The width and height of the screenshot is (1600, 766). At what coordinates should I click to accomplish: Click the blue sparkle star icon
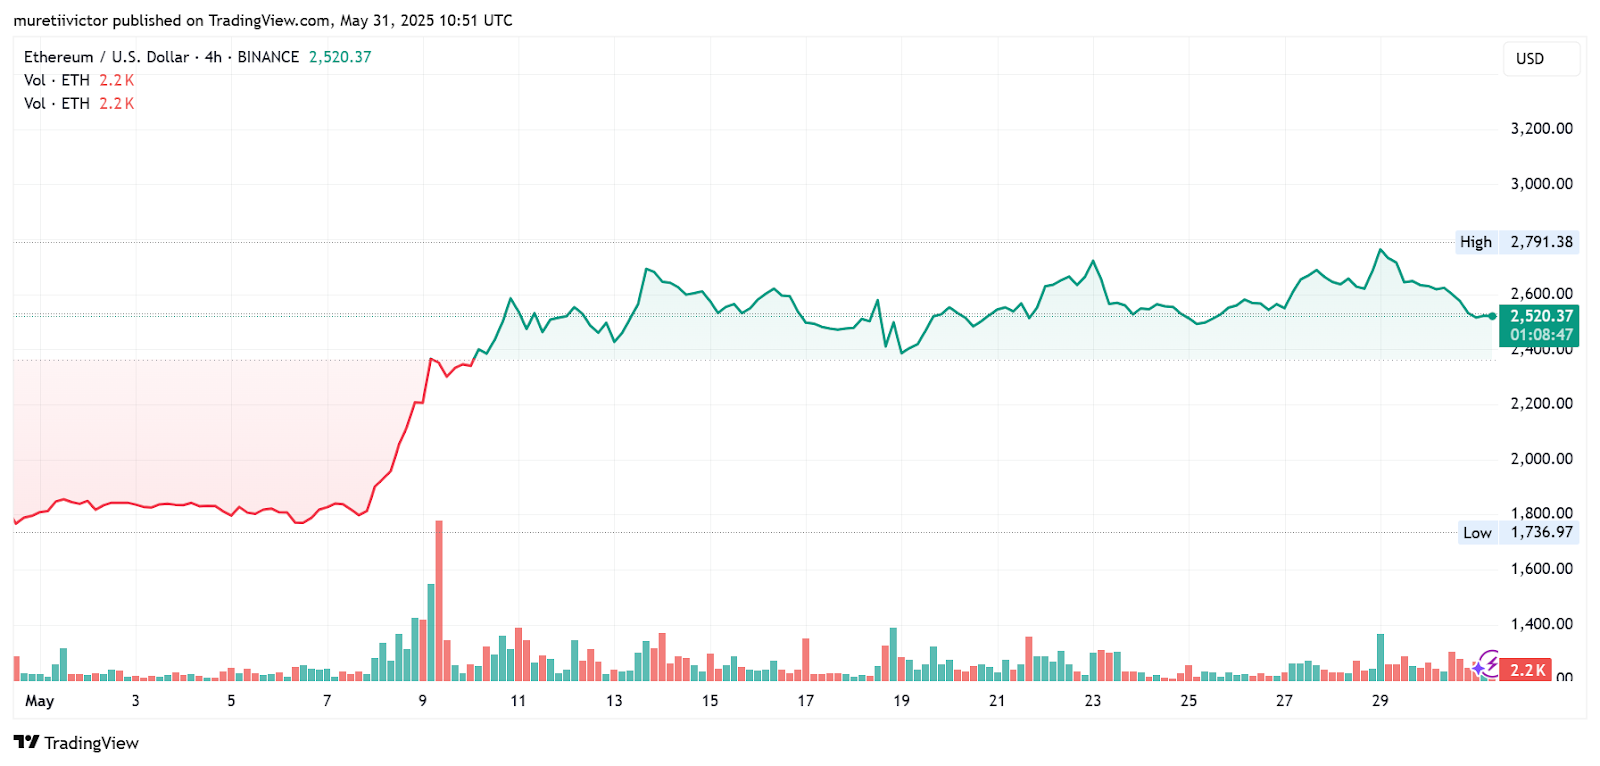point(1479,669)
